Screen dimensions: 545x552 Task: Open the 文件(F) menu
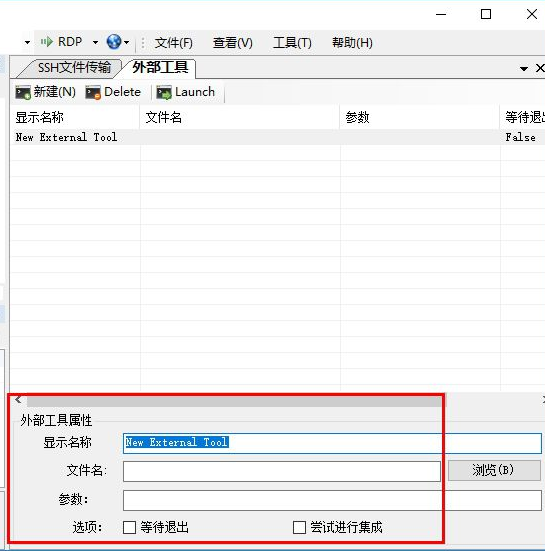pos(174,43)
